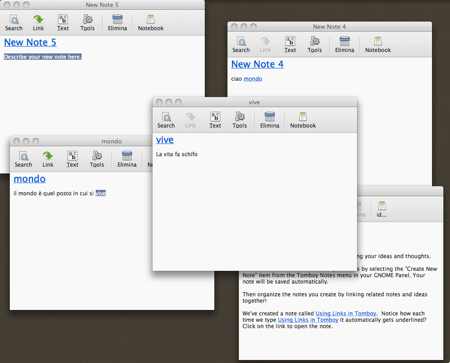This screenshot has width=450, height=363.
Task: Open Tools in New Note 5 window
Action: 87,23
